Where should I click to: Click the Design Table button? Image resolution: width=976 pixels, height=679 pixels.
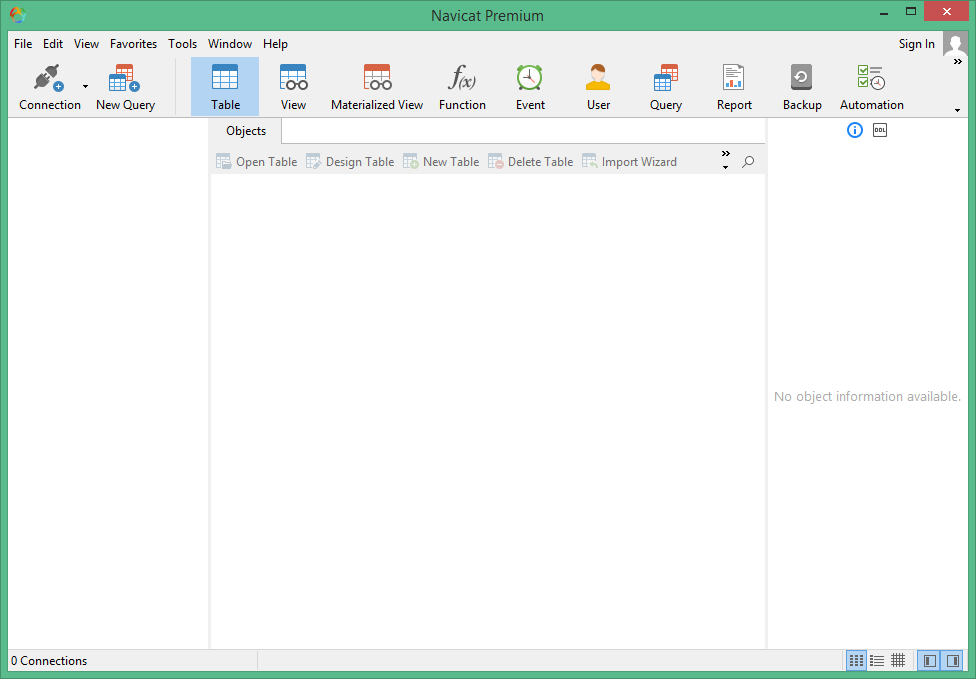pos(350,162)
